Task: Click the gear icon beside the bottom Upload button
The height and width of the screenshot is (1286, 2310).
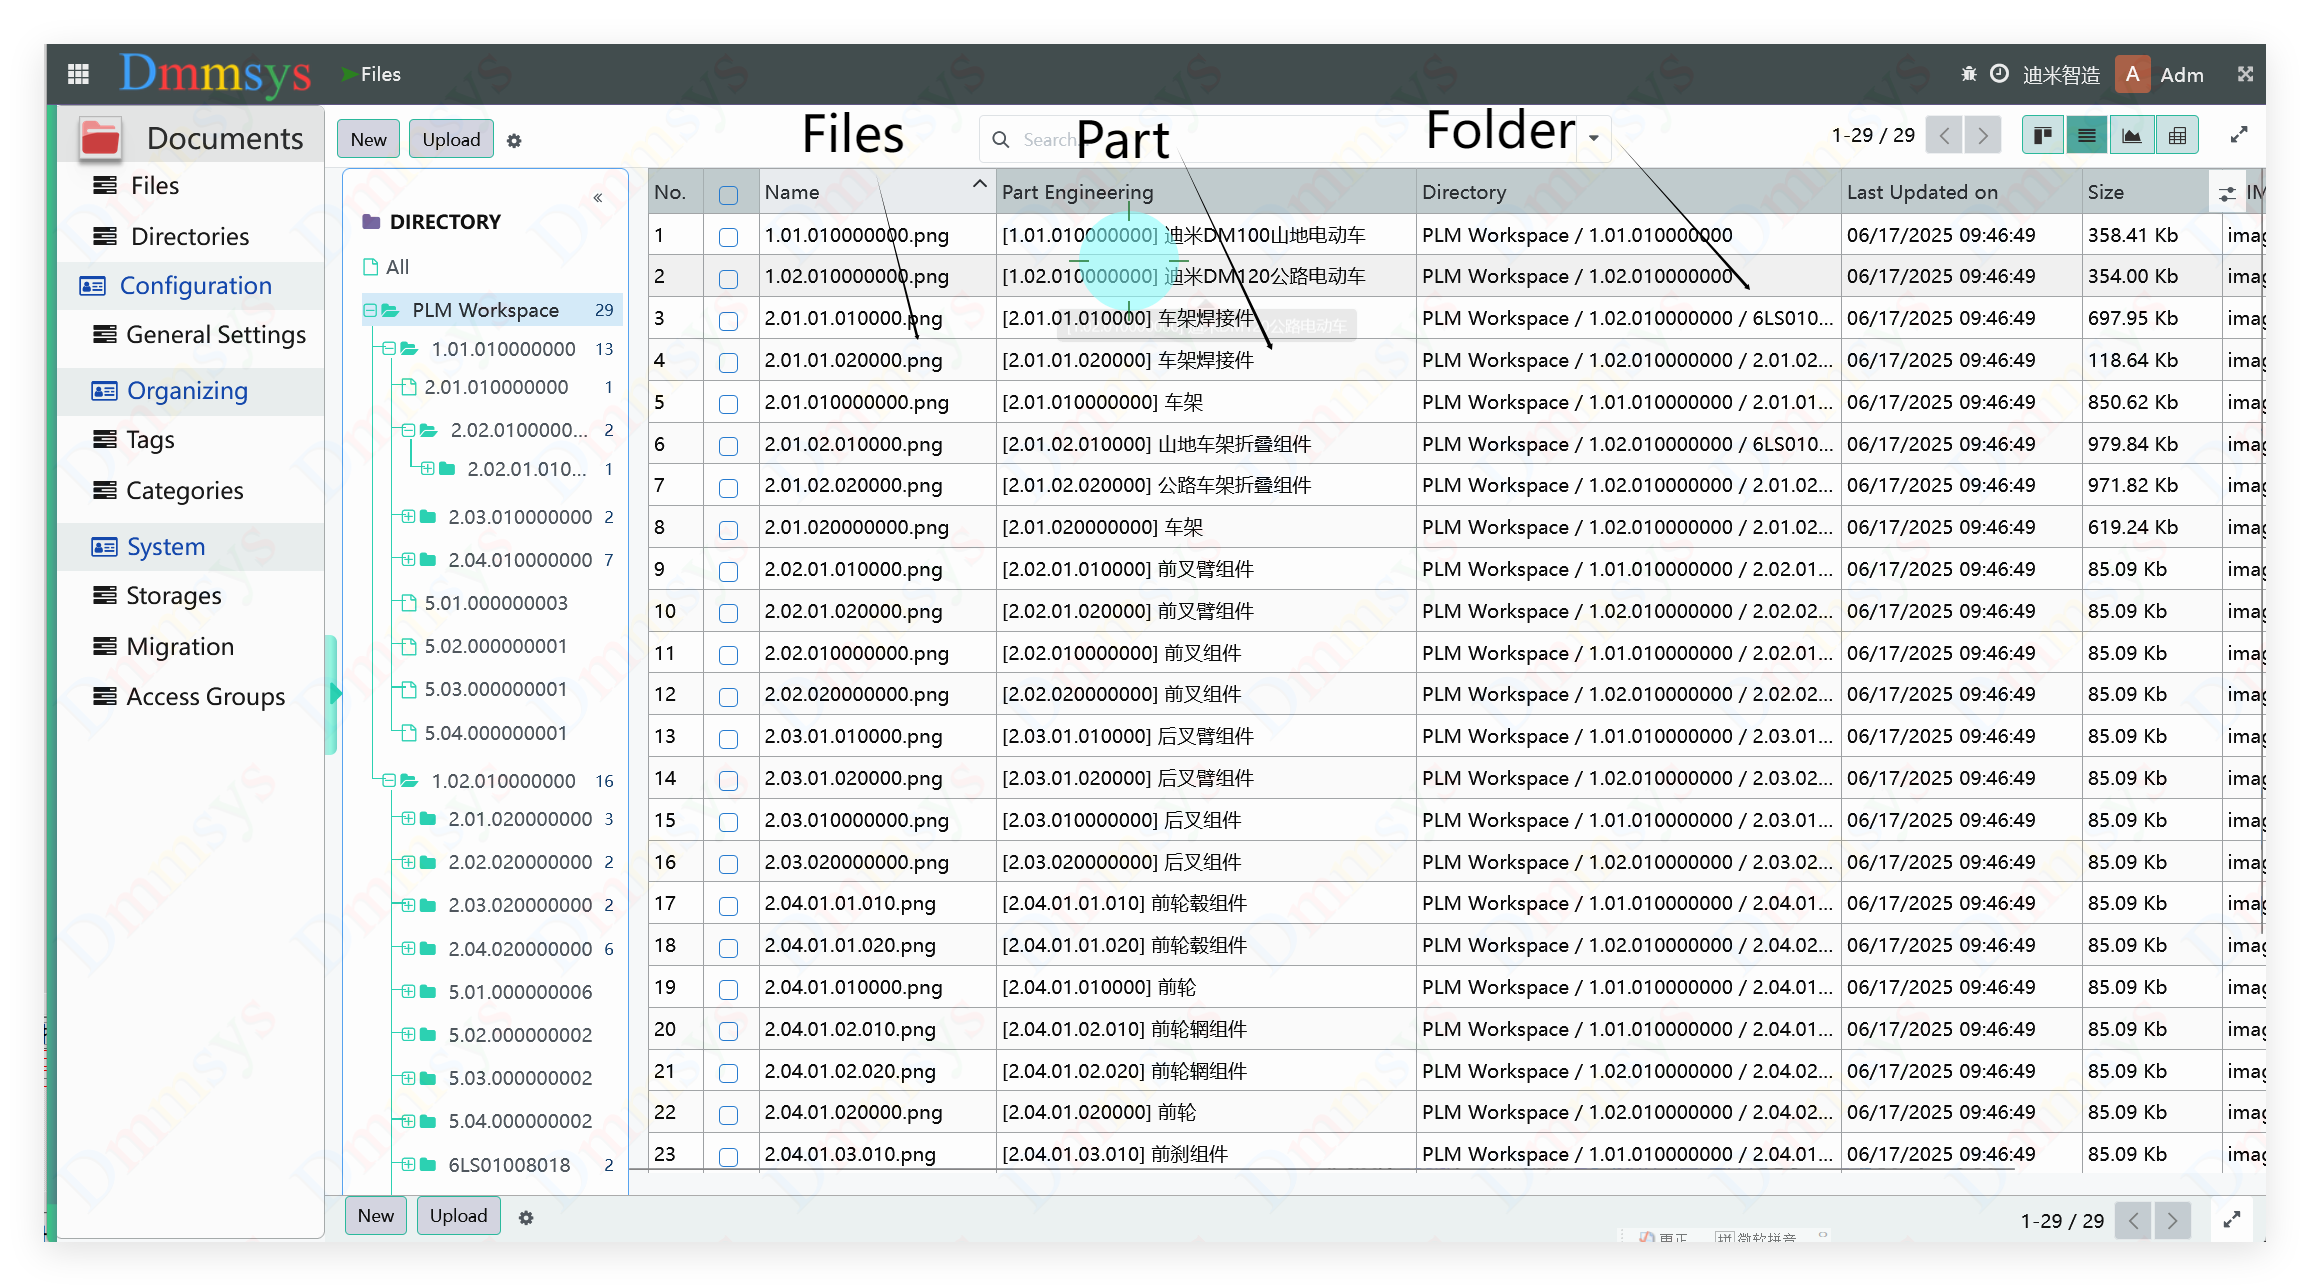Action: click(526, 1217)
